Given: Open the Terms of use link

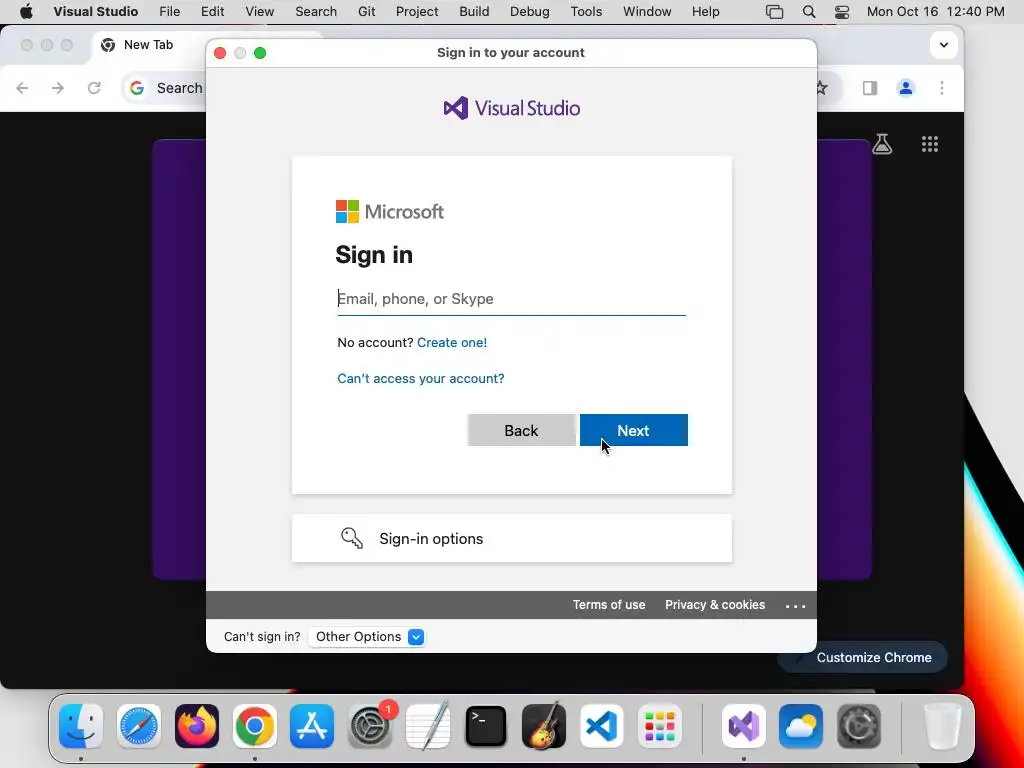Looking at the screenshot, I should (609, 605).
